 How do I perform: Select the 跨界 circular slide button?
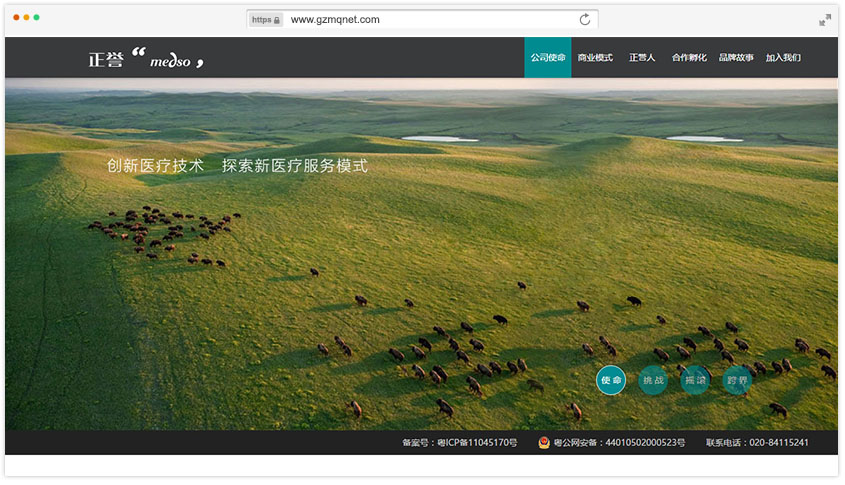737,380
